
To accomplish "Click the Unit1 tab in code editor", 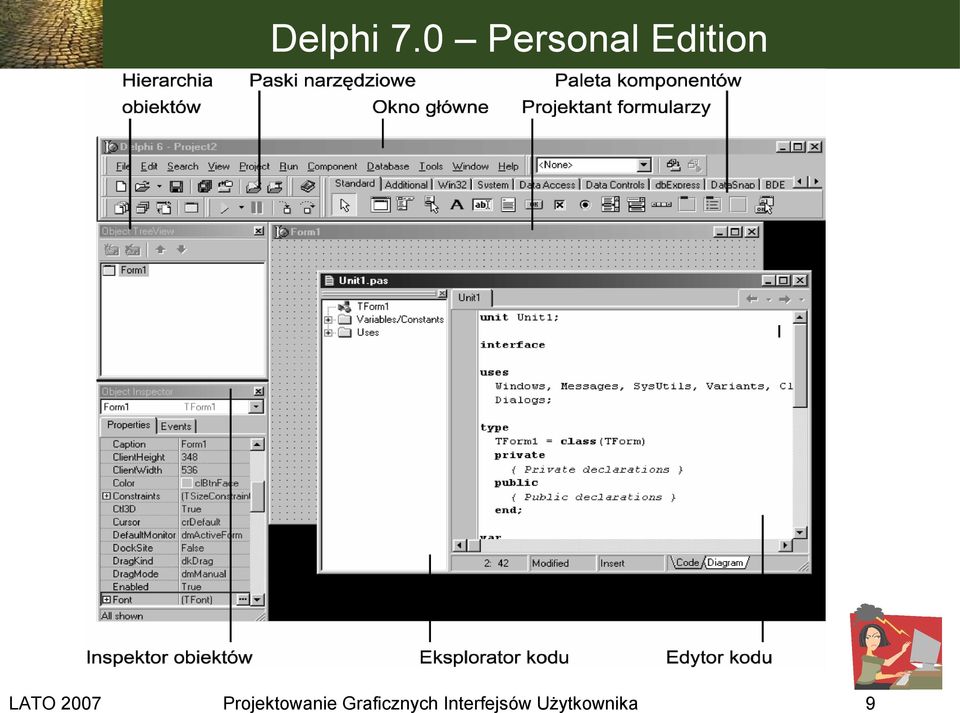I will point(469,297).
